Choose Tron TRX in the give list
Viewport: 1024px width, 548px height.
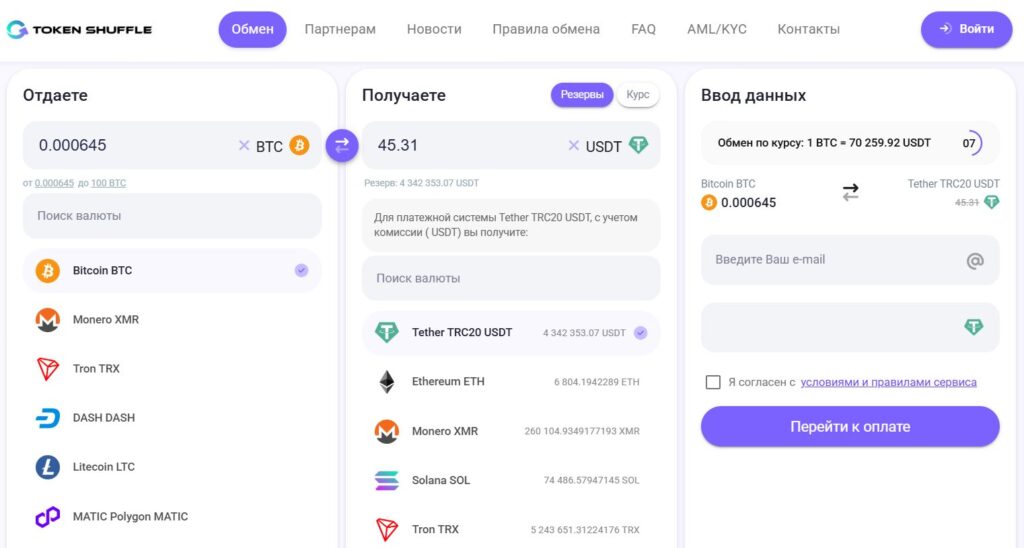[96, 369]
